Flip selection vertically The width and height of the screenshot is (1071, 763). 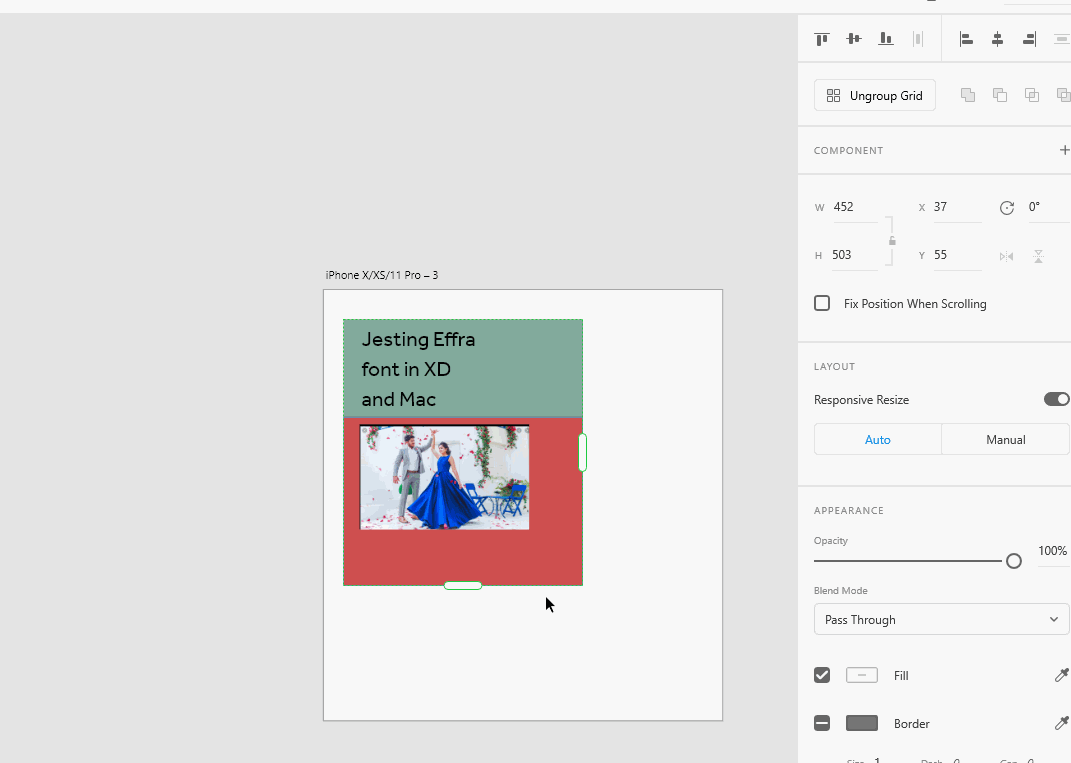1038,256
